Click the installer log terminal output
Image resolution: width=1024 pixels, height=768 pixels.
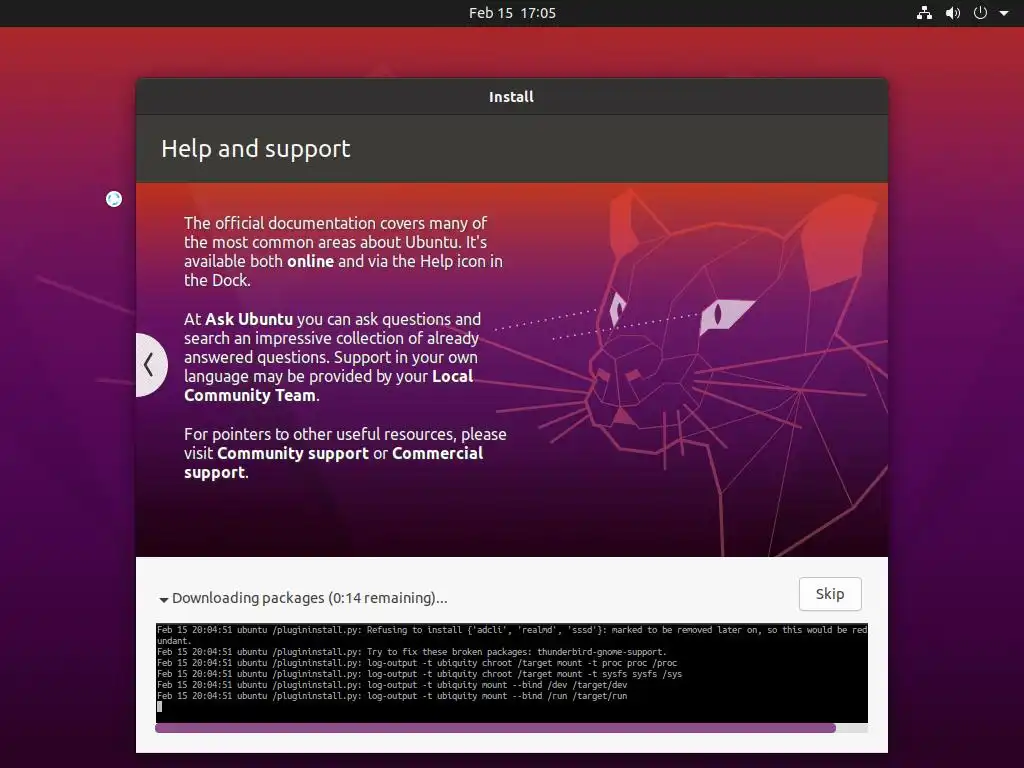[x=511, y=673]
